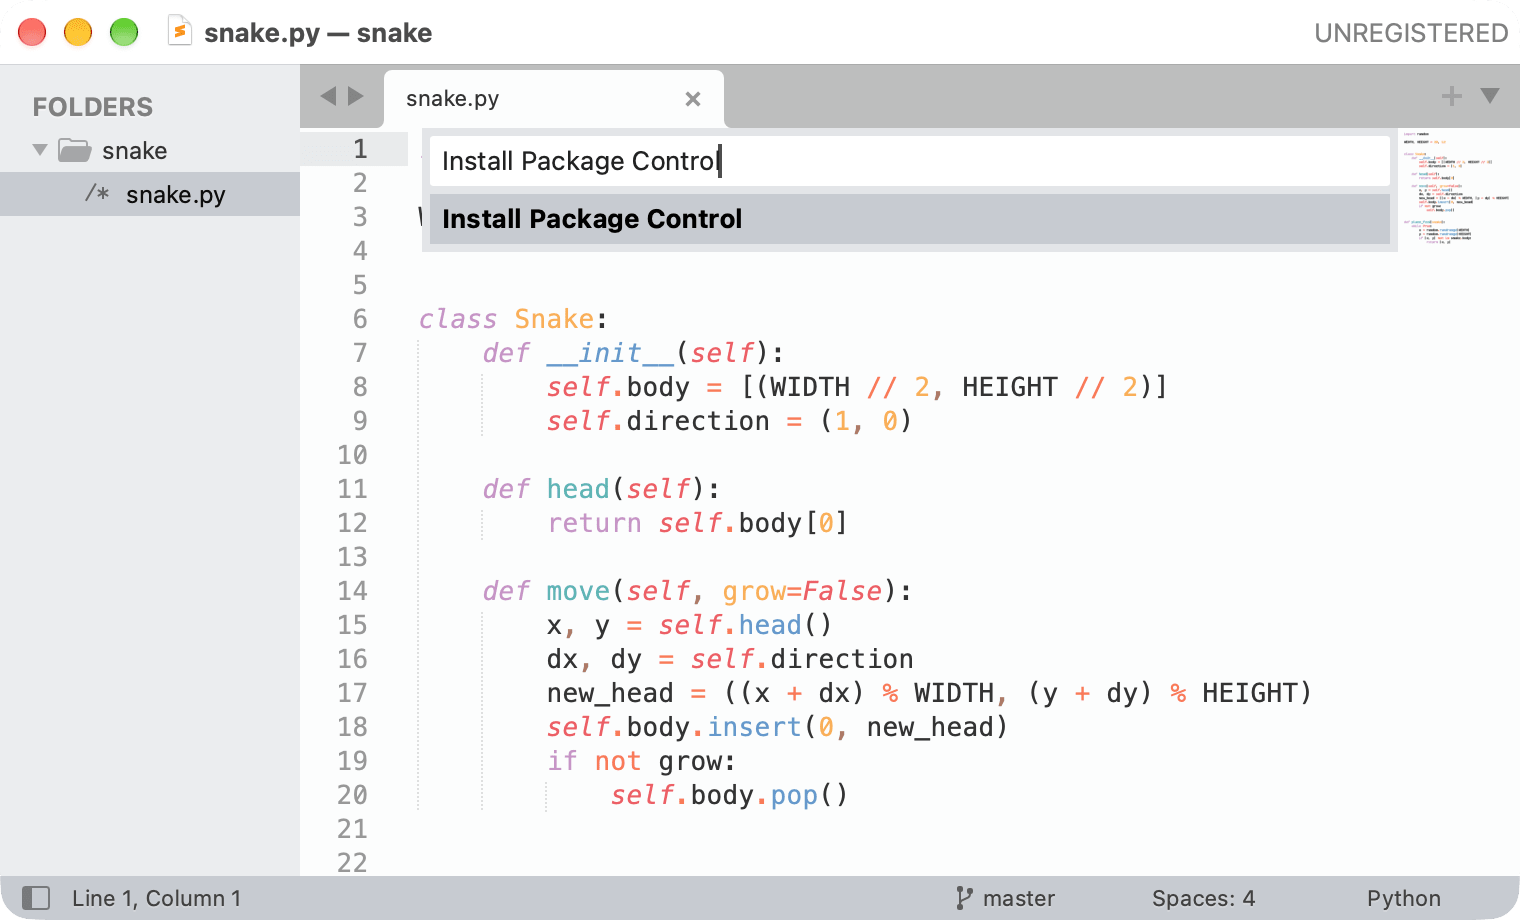Click the minimap code preview
The image size is (1520, 920).
click(x=1458, y=187)
